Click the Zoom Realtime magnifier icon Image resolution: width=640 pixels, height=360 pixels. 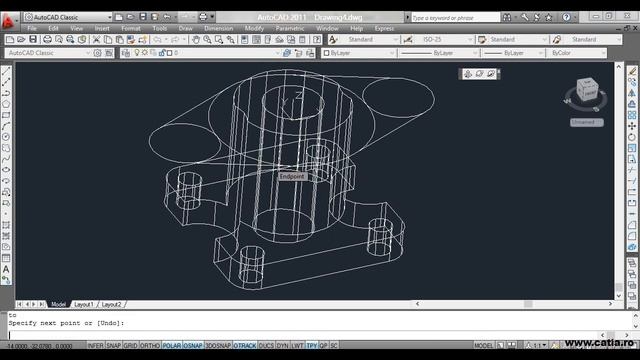(207, 40)
